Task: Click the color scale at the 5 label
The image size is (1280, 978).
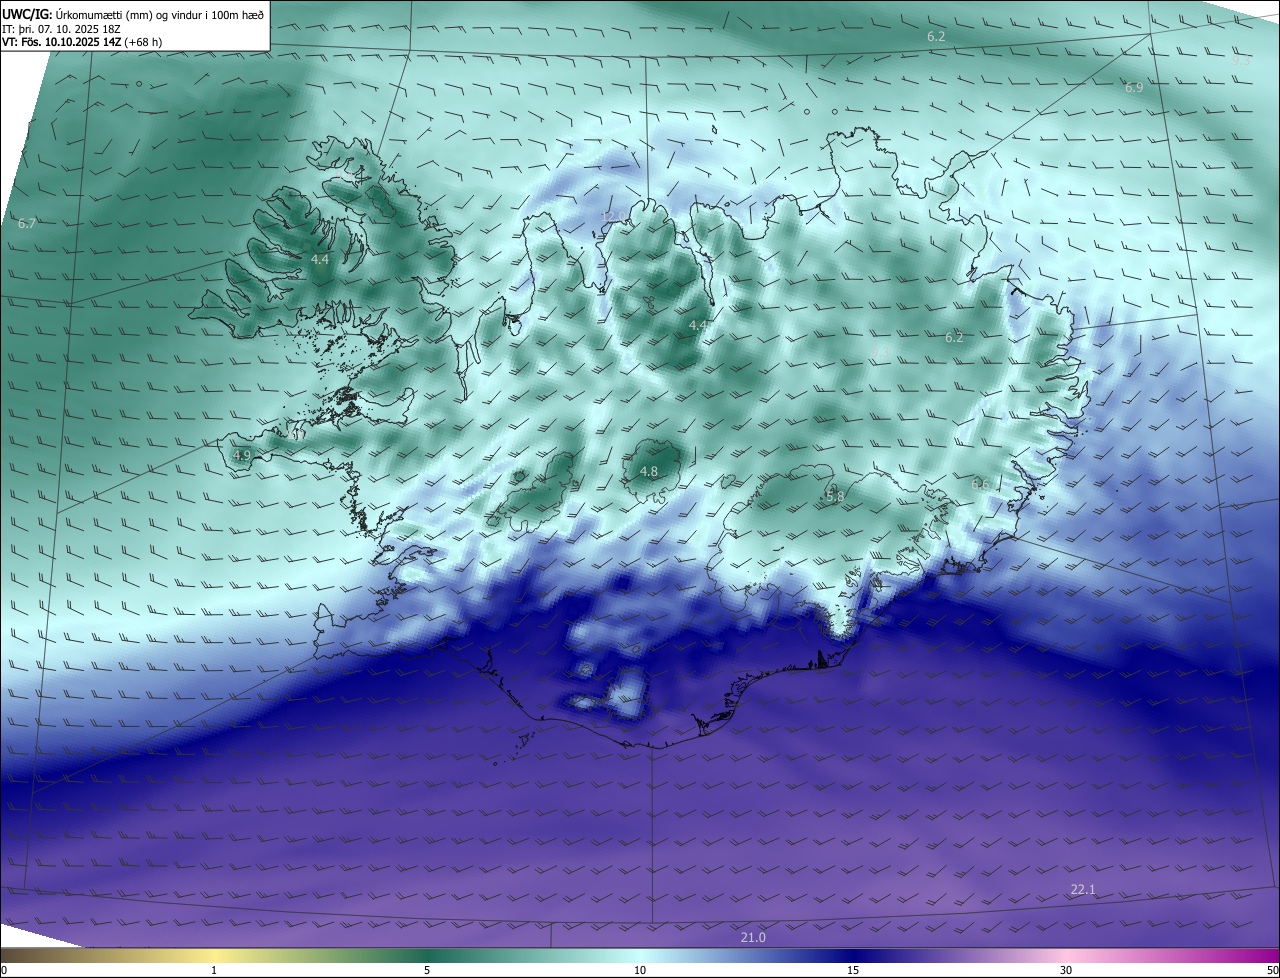Action: click(427, 970)
